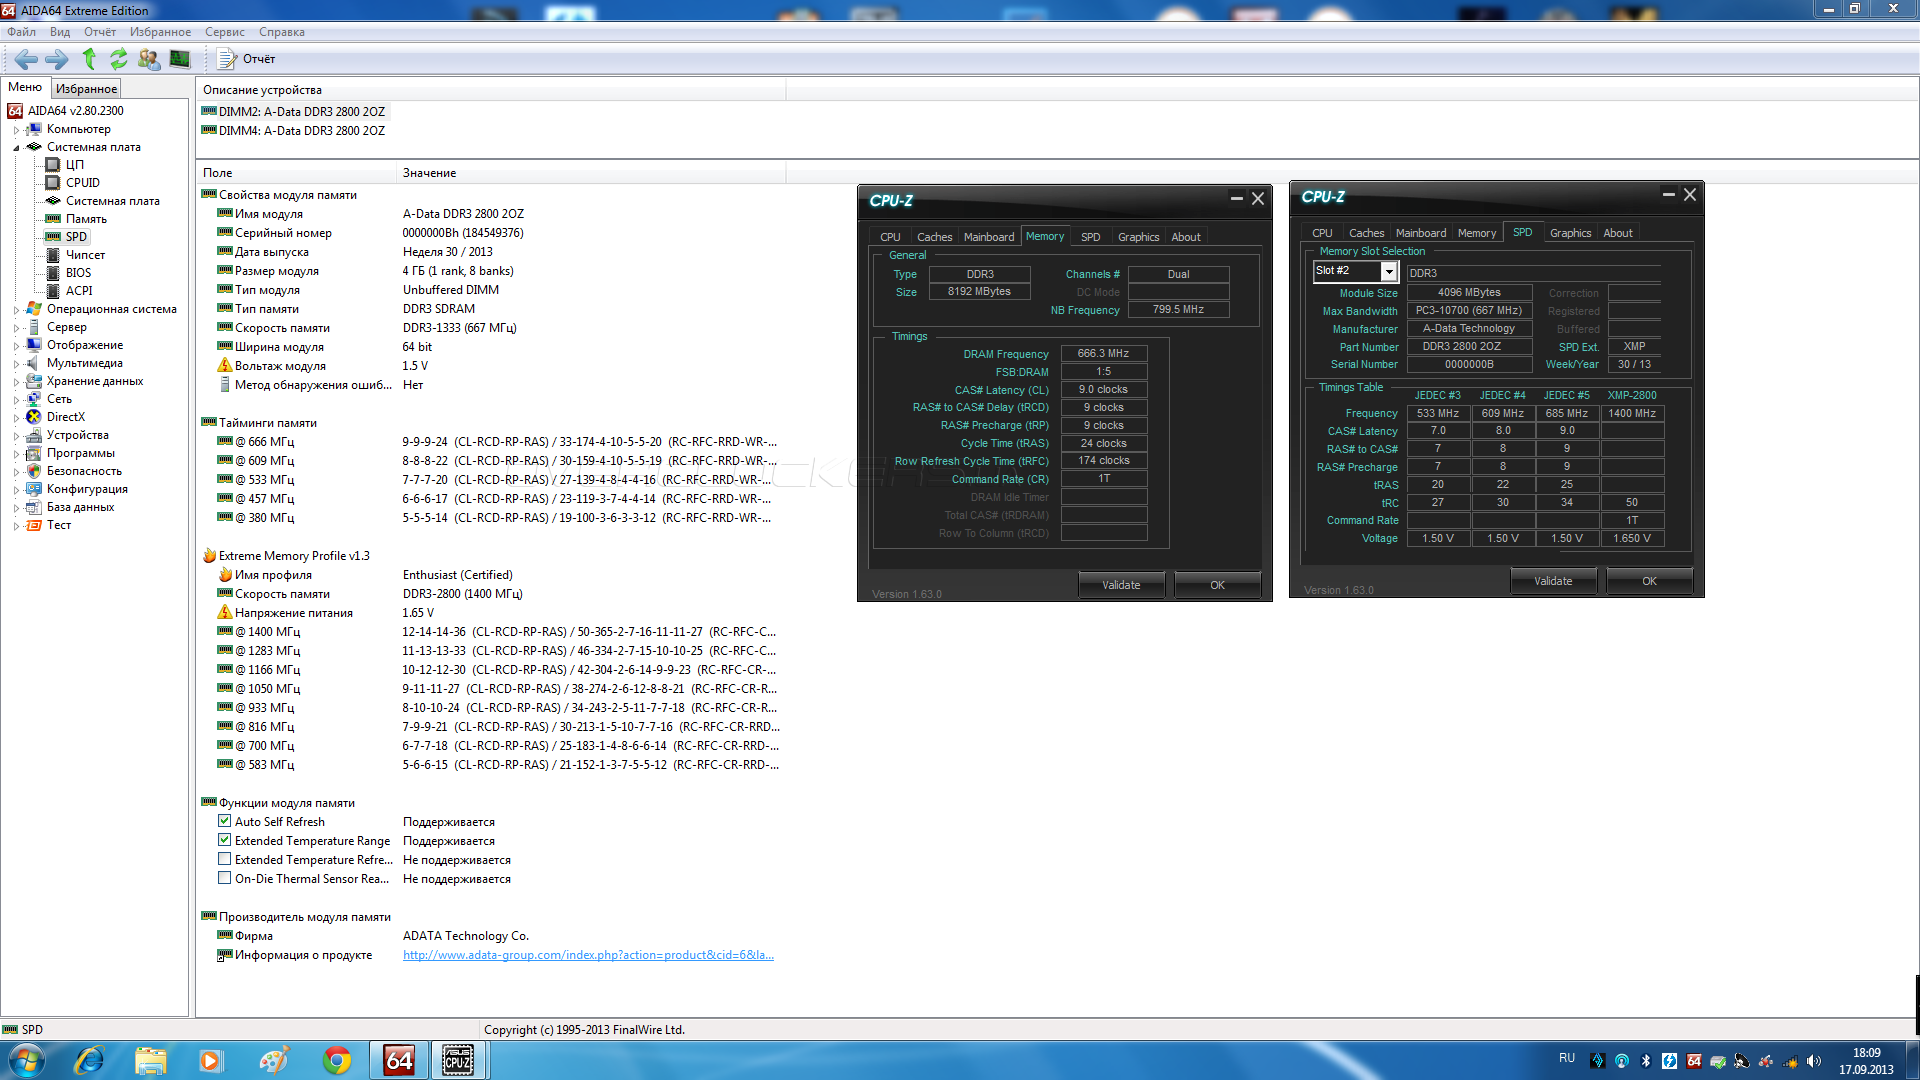Click the Validate button in right CPU-Z
Screen dimensions: 1920x1080
coord(1553,581)
